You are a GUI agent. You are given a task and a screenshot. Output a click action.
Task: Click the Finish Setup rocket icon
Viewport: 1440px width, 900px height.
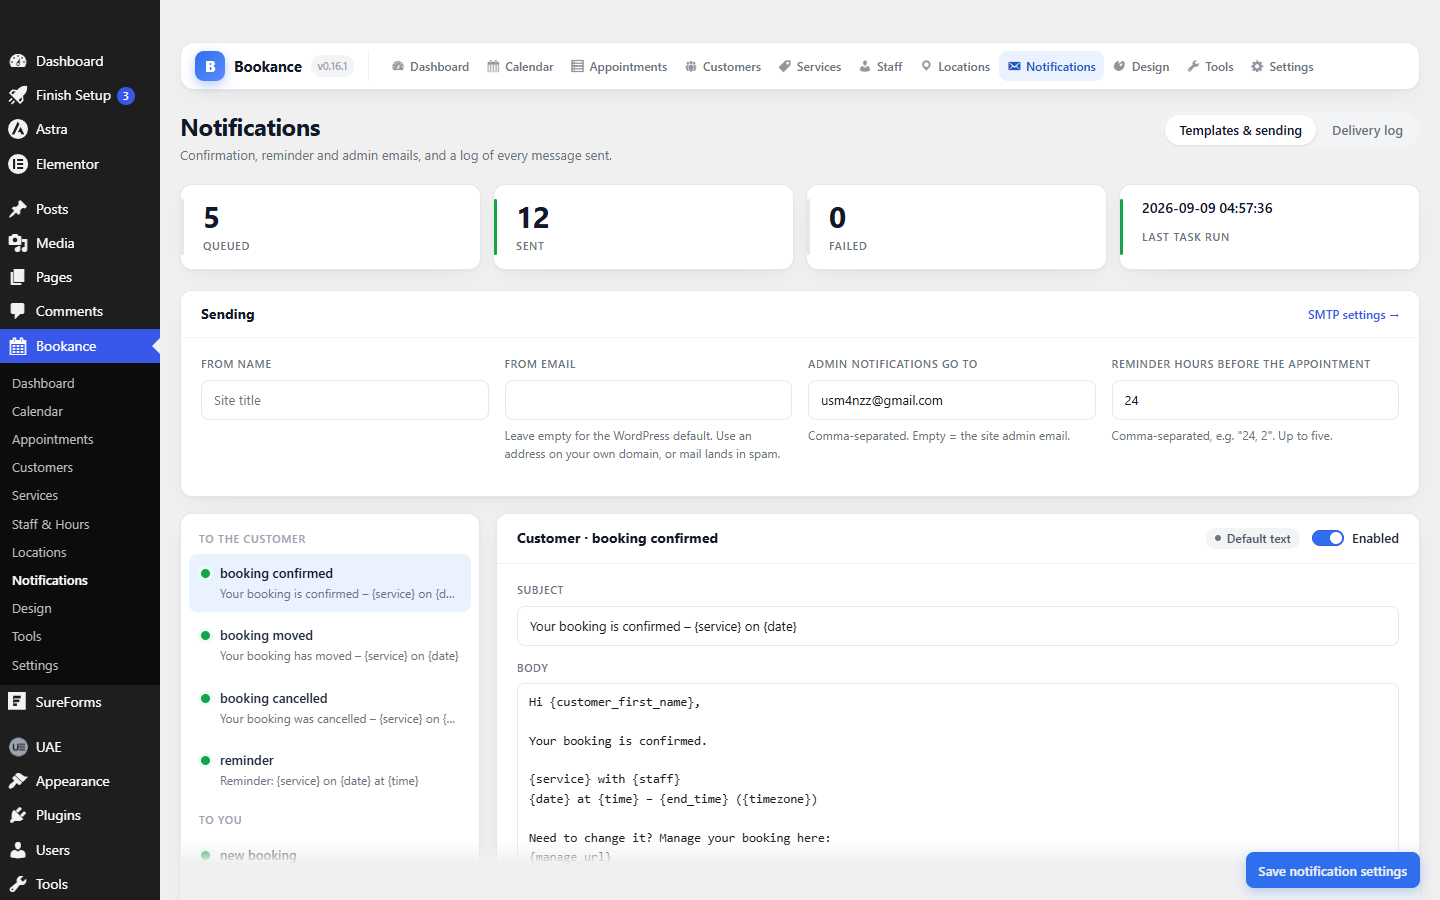pyautogui.click(x=18, y=95)
